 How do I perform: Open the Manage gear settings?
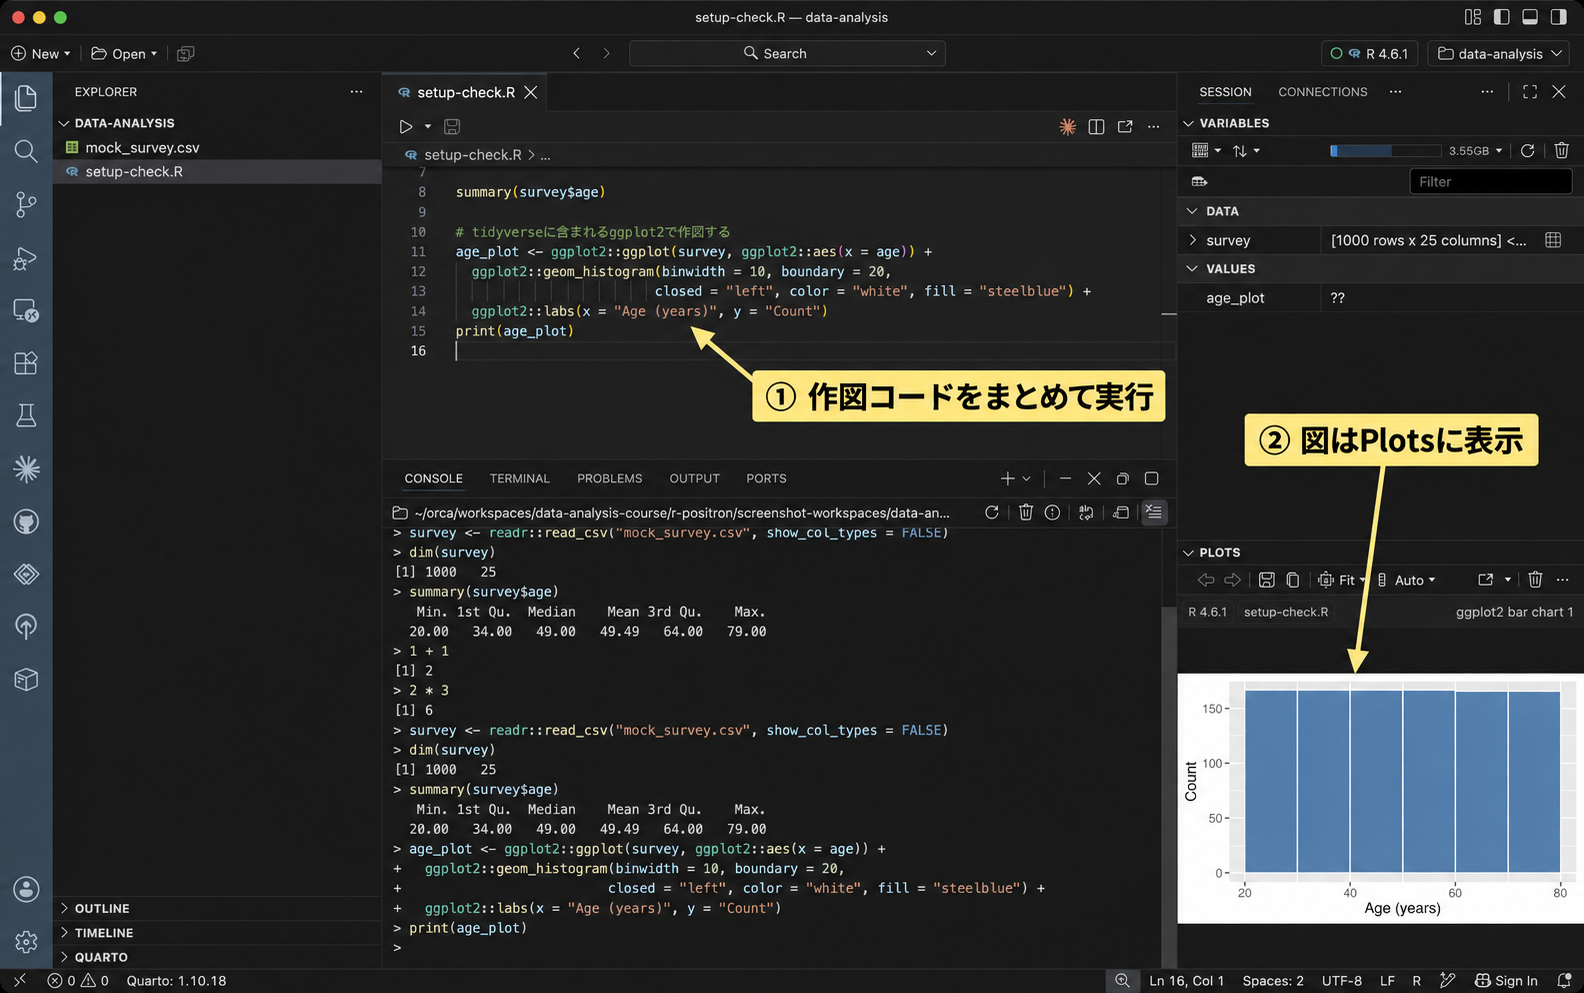click(x=26, y=942)
